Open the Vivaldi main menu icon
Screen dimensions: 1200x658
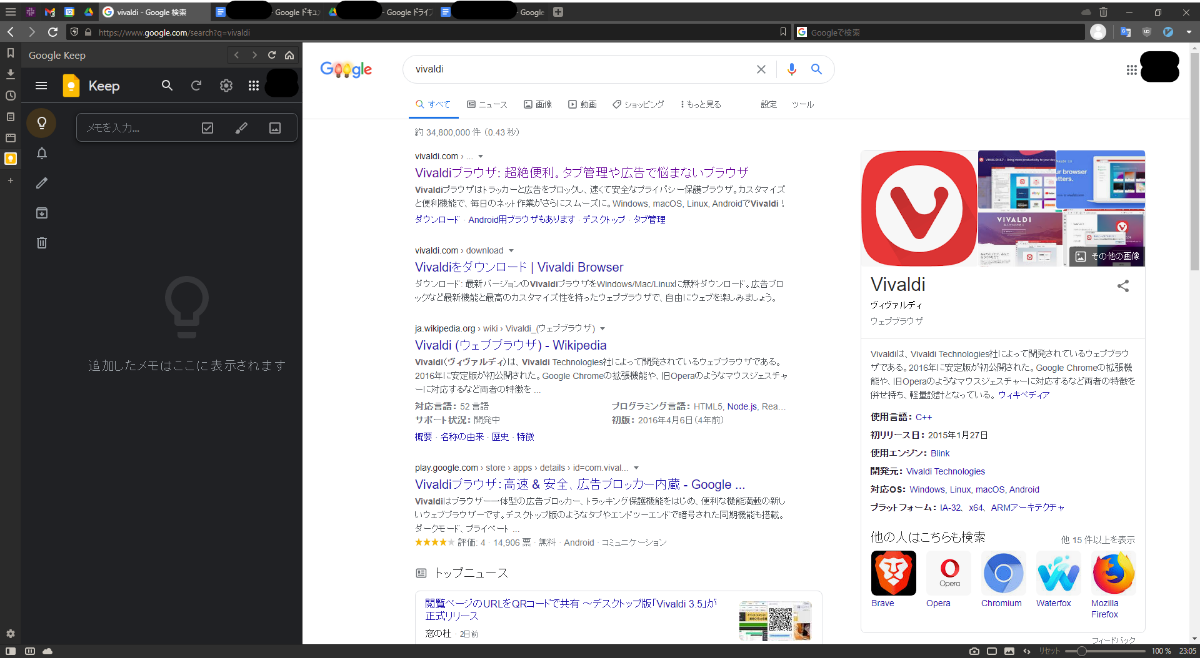(x=10, y=12)
